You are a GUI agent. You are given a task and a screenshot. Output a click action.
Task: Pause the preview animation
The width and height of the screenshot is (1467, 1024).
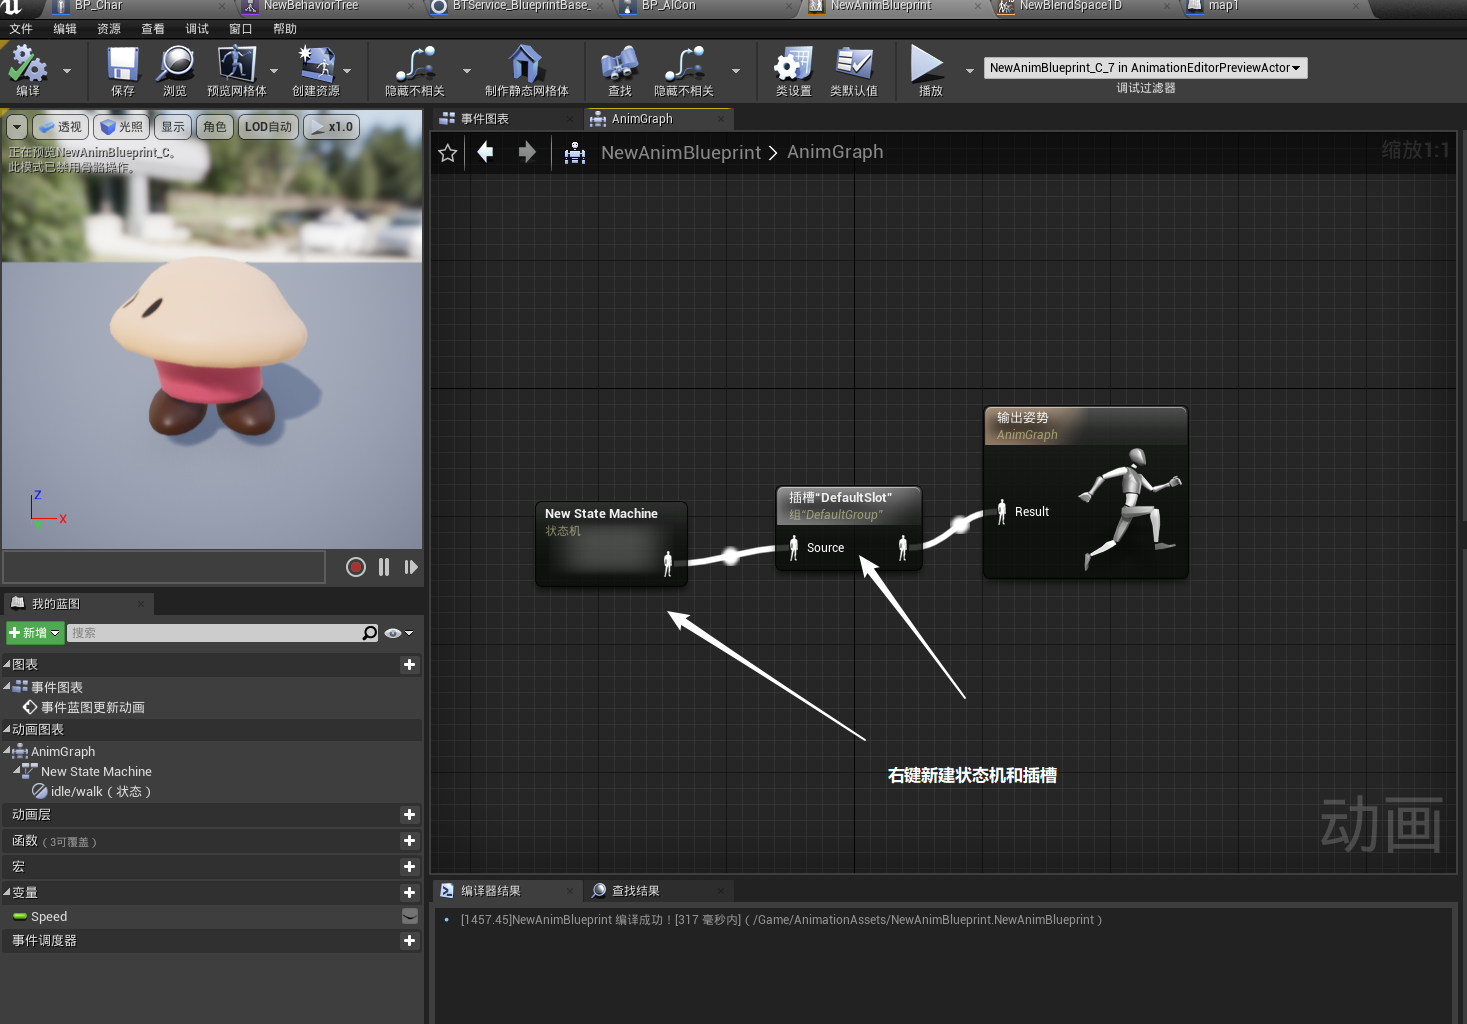point(384,567)
